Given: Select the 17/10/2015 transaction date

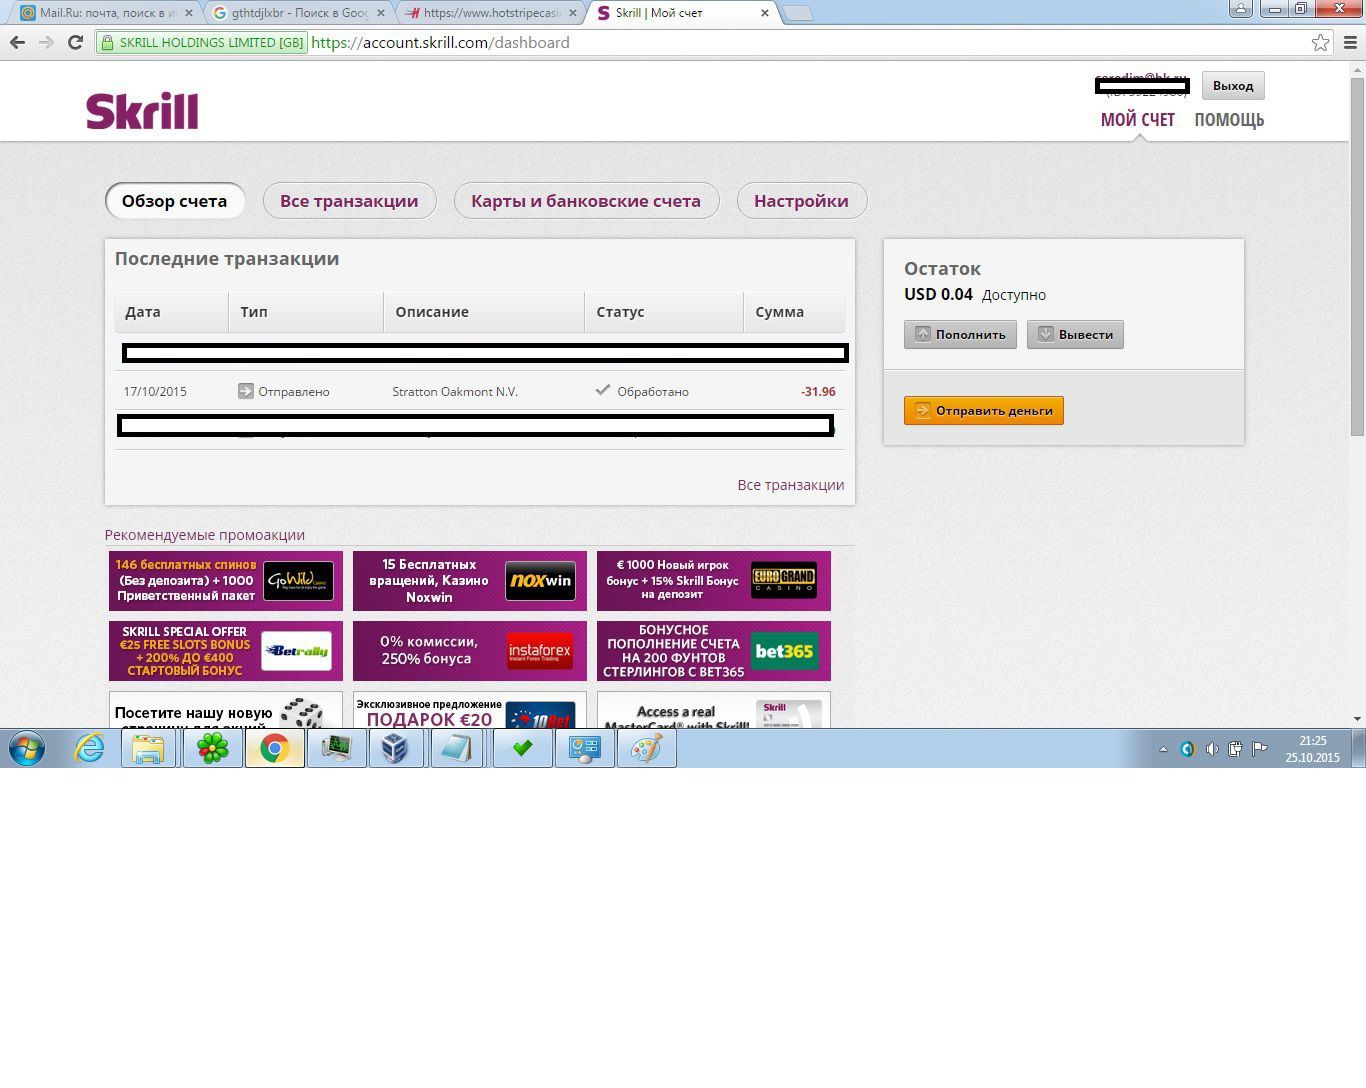Looking at the screenshot, I should tap(155, 392).
